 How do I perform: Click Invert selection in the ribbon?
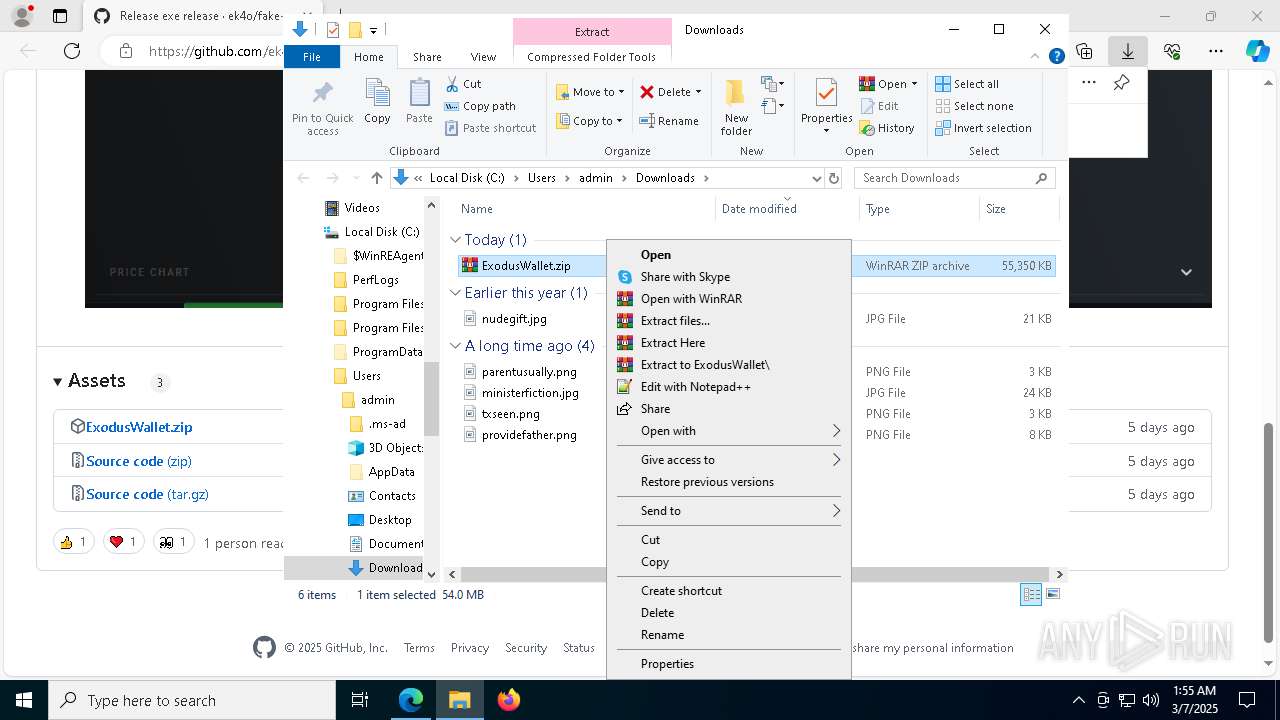click(x=983, y=128)
